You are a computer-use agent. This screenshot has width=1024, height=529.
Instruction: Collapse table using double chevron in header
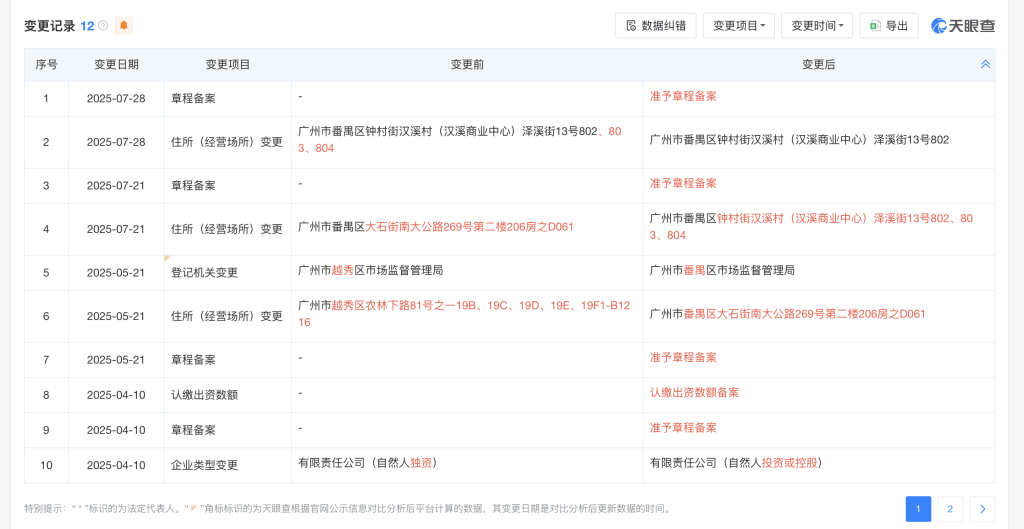click(x=985, y=64)
